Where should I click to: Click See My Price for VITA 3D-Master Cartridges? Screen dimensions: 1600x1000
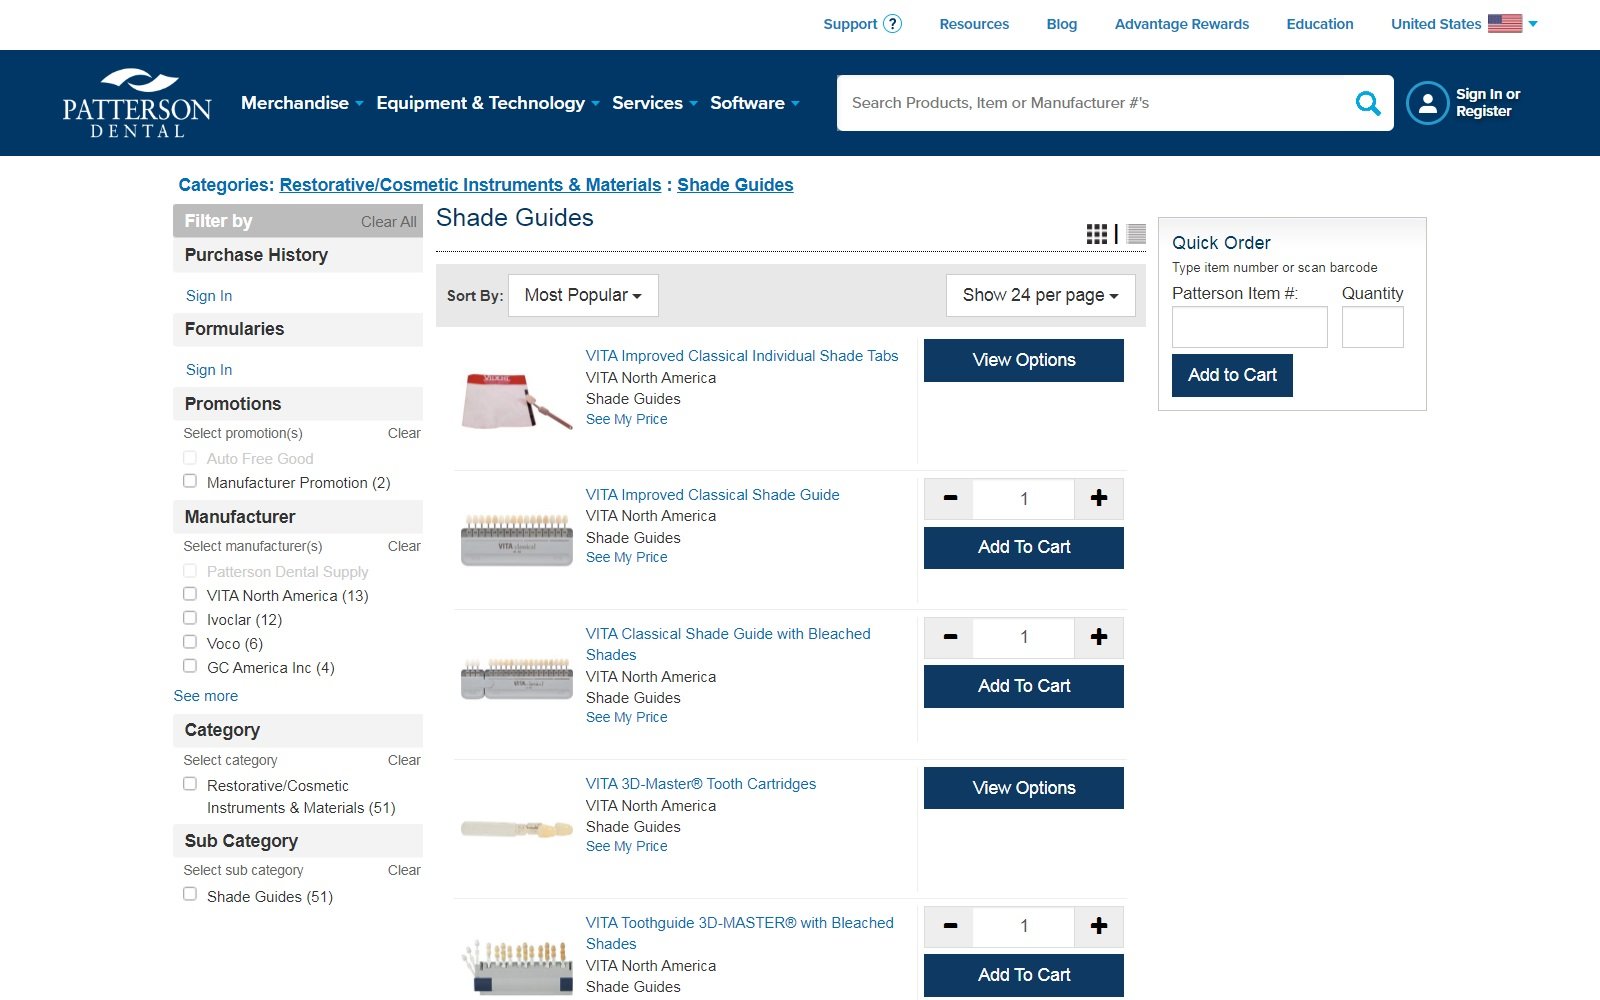click(x=627, y=846)
